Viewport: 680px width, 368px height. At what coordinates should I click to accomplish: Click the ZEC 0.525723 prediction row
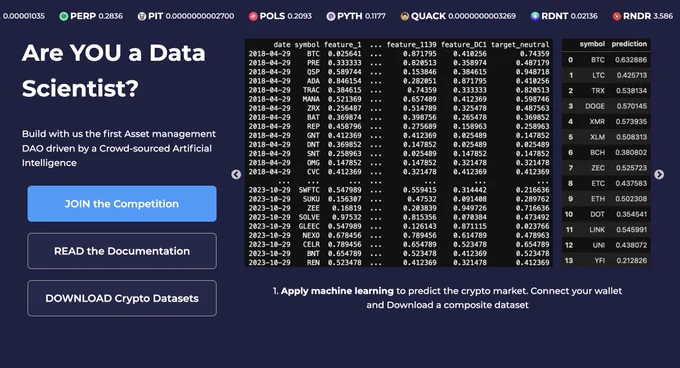tap(606, 168)
